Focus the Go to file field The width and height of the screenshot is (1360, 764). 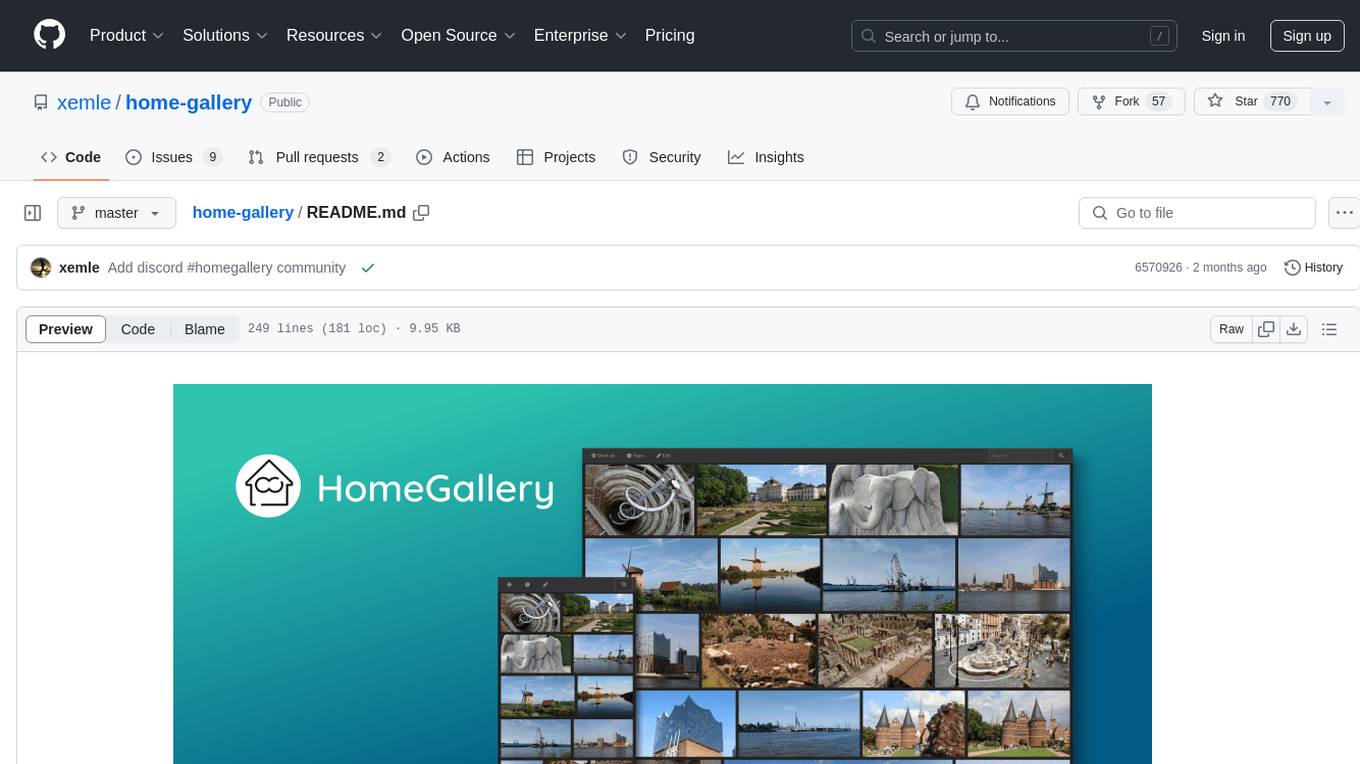[x=1197, y=213]
